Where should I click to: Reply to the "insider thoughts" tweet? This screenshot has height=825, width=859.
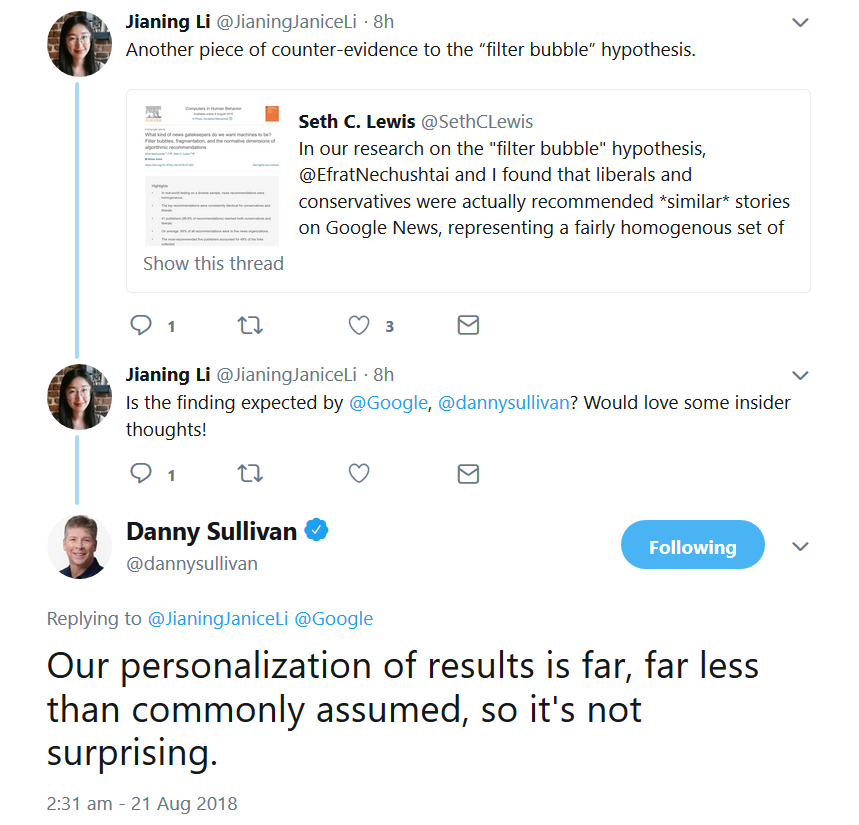142,474
